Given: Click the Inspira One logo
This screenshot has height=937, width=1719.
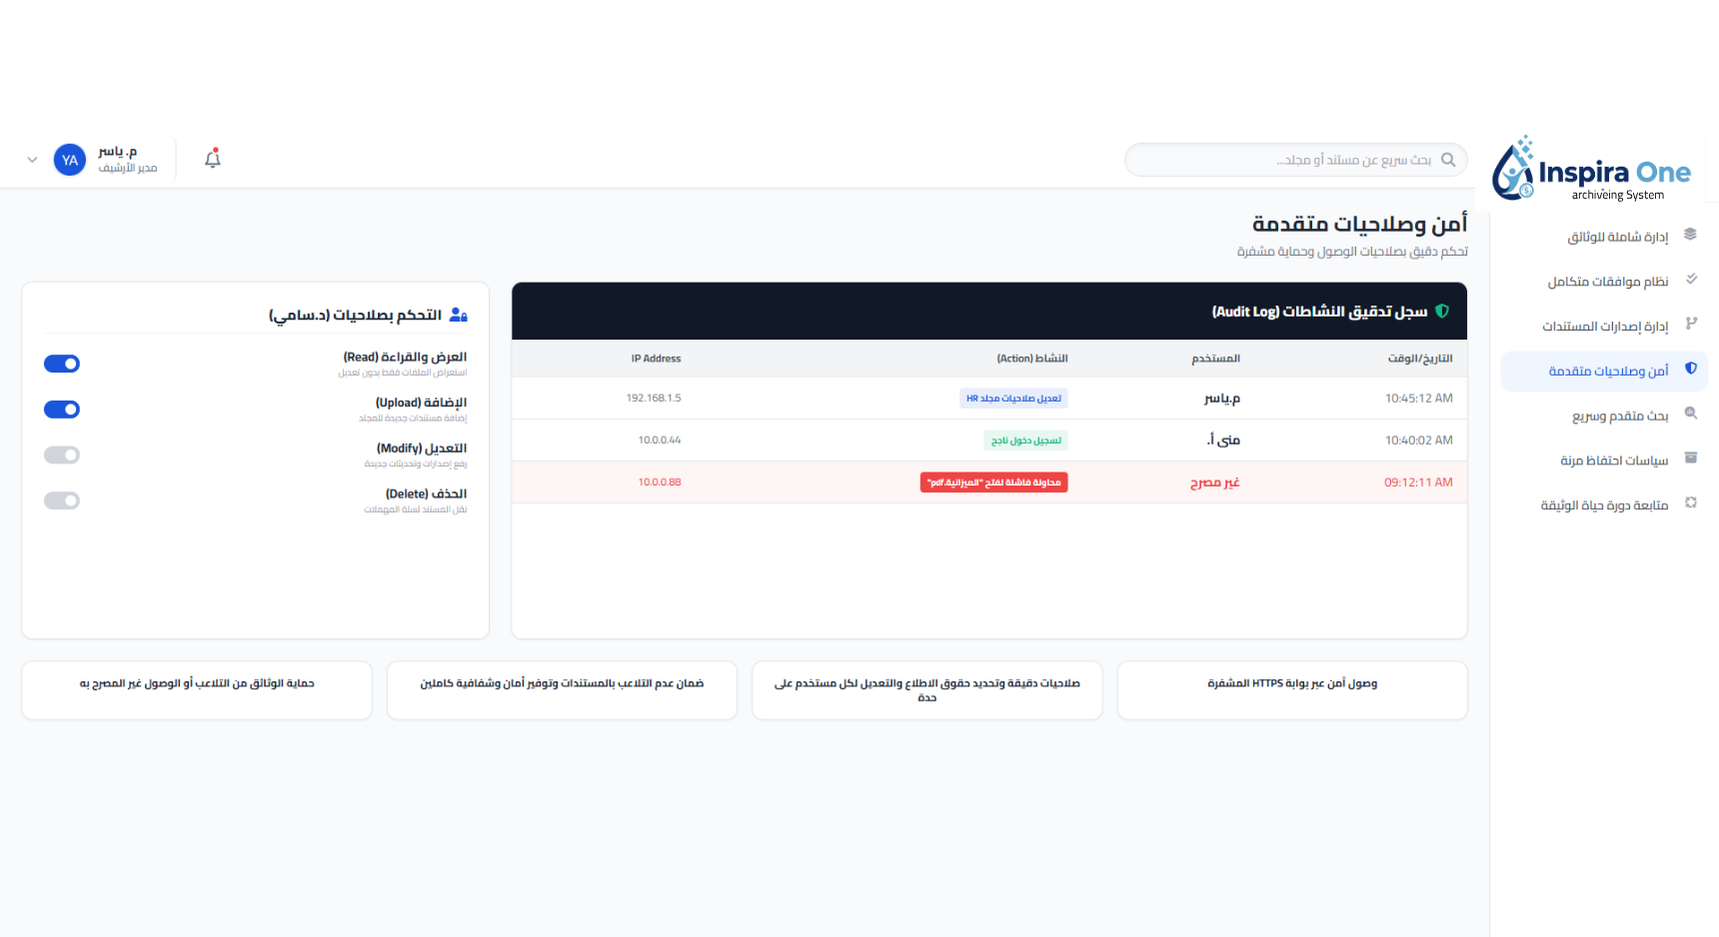Looking at the screenshot, I should click(1591, 168).
